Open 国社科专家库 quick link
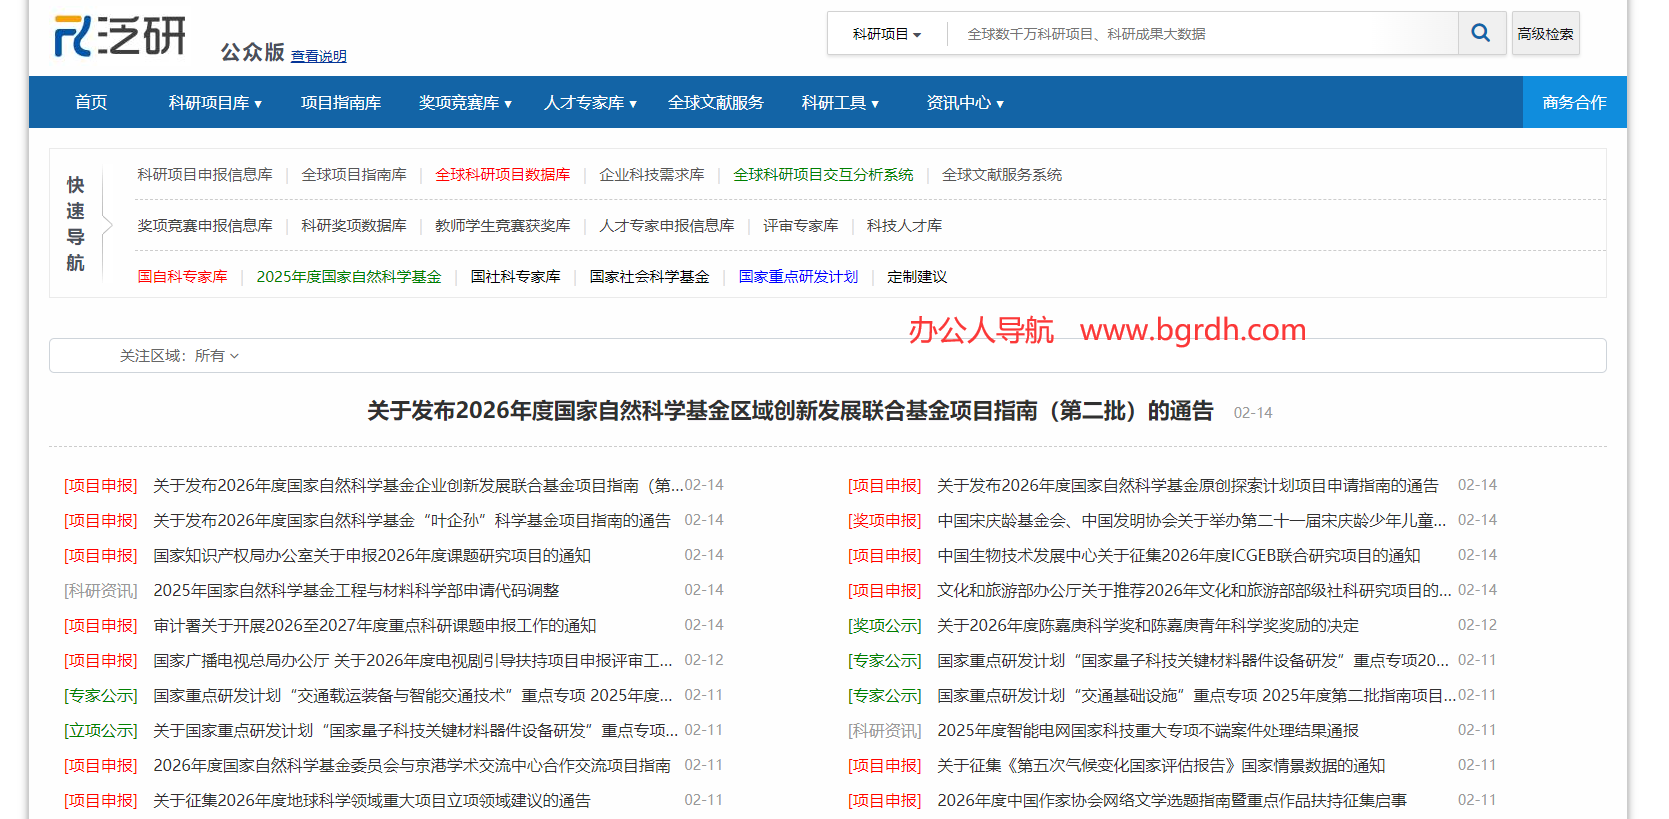 (x=516, y=277)
